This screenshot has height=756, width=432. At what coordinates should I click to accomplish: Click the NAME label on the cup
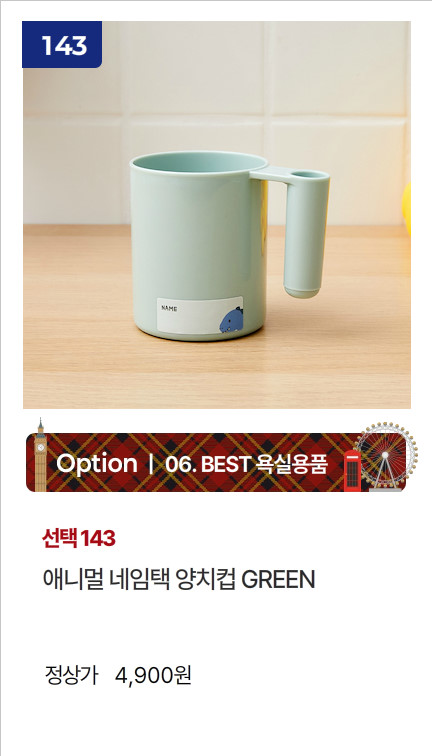point(169,308)
